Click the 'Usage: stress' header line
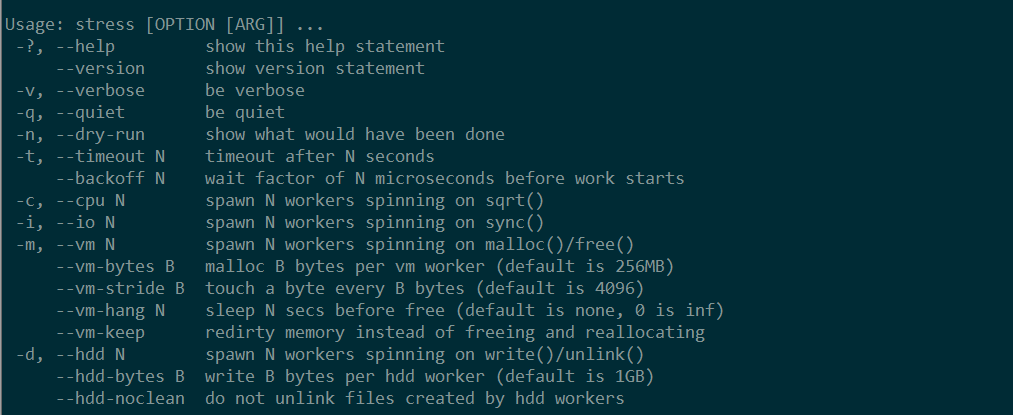 (x=164, y=25)
